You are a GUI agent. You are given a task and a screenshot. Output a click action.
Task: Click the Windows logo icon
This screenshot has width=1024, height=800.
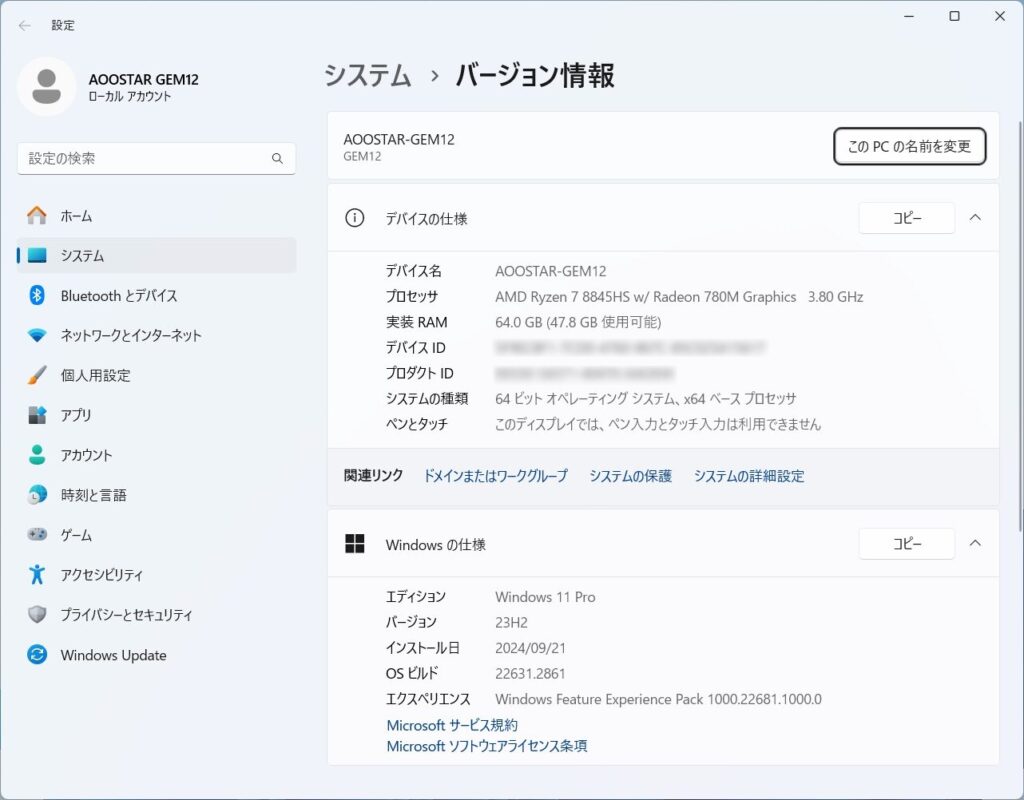click(x=355, y=544)
